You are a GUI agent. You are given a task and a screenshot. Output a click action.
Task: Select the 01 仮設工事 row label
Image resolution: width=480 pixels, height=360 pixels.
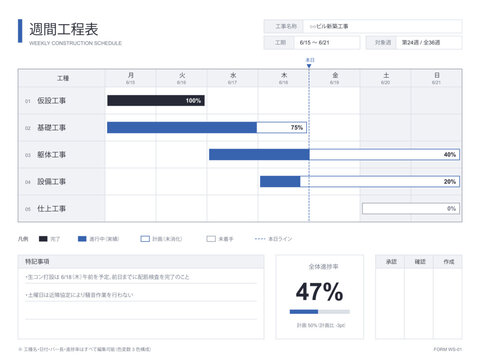(45, 101)
